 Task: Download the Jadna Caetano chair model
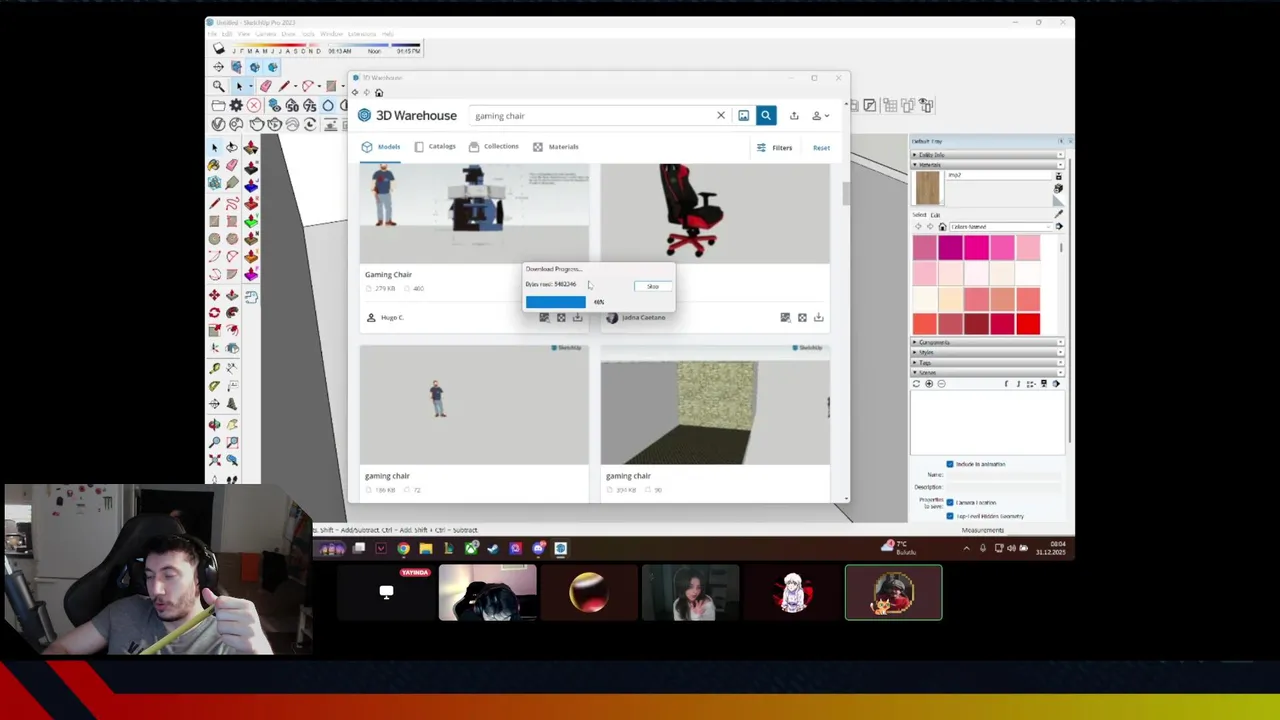(818, 318)
